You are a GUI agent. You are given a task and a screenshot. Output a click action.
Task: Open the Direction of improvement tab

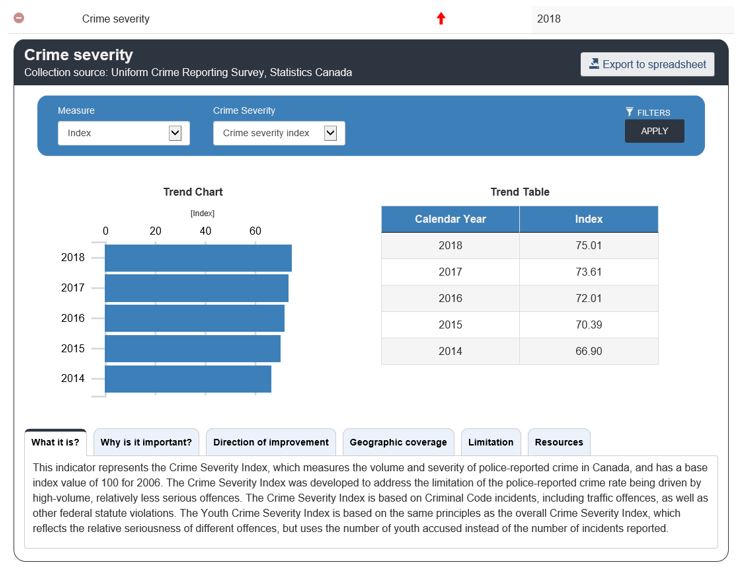[x=271, y=442]
